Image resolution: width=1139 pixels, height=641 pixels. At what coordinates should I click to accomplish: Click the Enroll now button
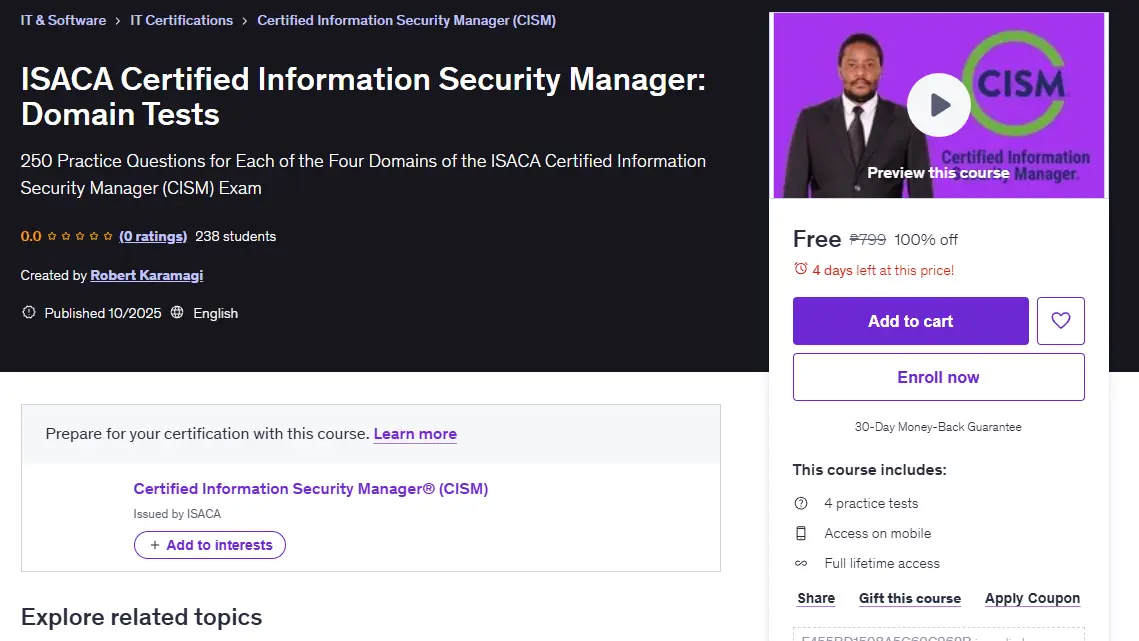tap(939, 377)
